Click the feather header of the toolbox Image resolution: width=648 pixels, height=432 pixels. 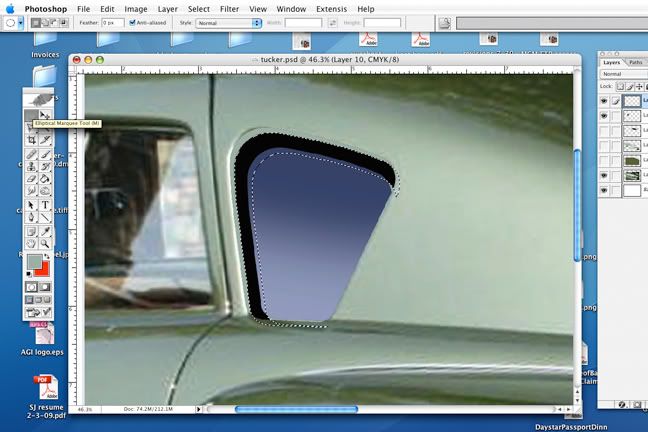tap(38, 99)
